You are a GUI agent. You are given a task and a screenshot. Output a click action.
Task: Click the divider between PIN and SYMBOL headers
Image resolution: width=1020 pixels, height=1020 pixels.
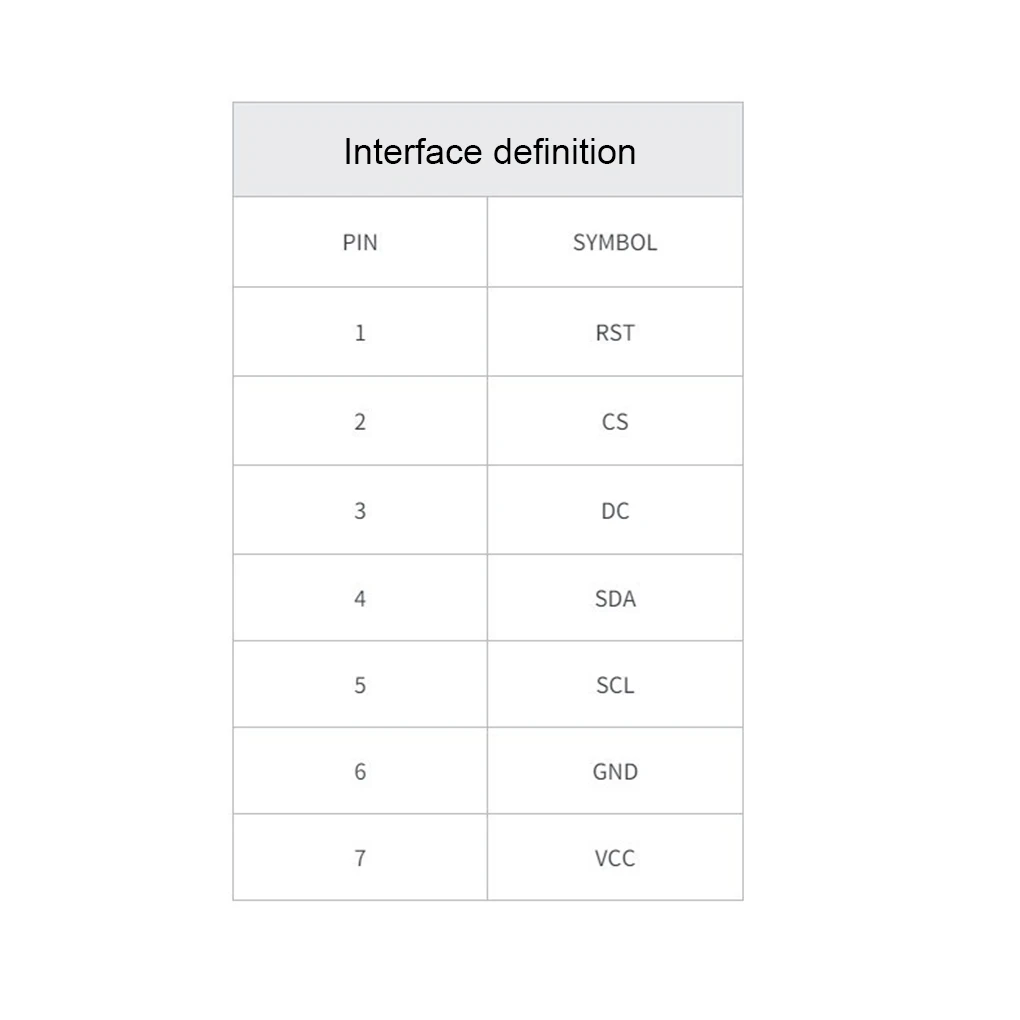[487, 242]
